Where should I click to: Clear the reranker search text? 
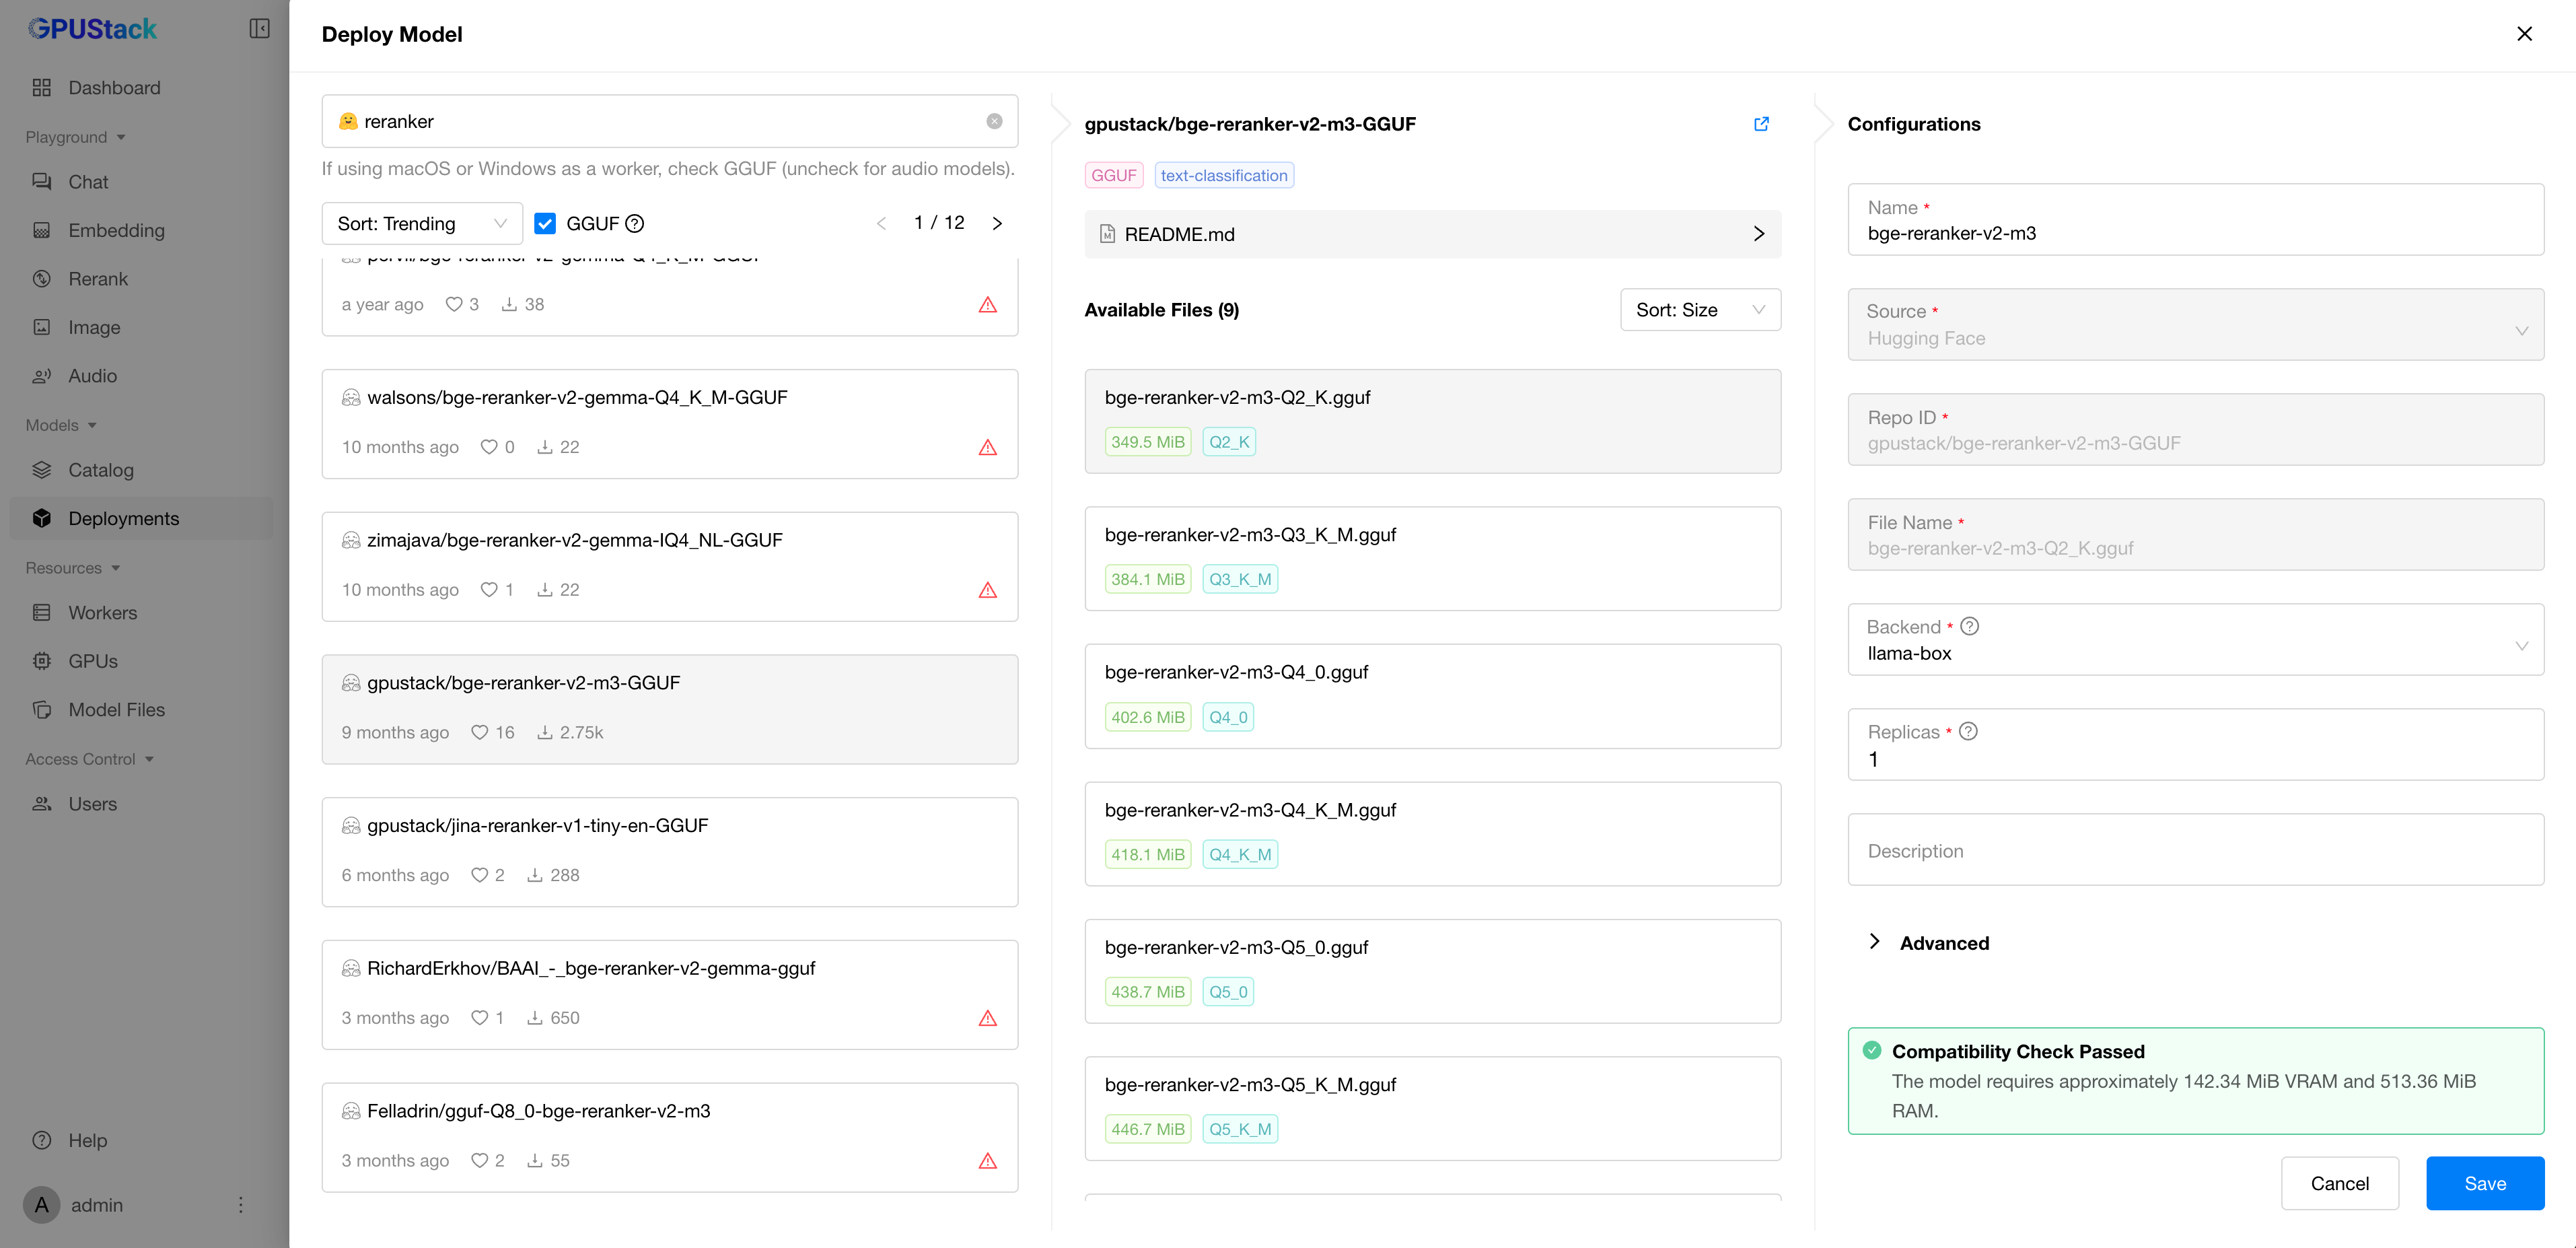[994, 121]
